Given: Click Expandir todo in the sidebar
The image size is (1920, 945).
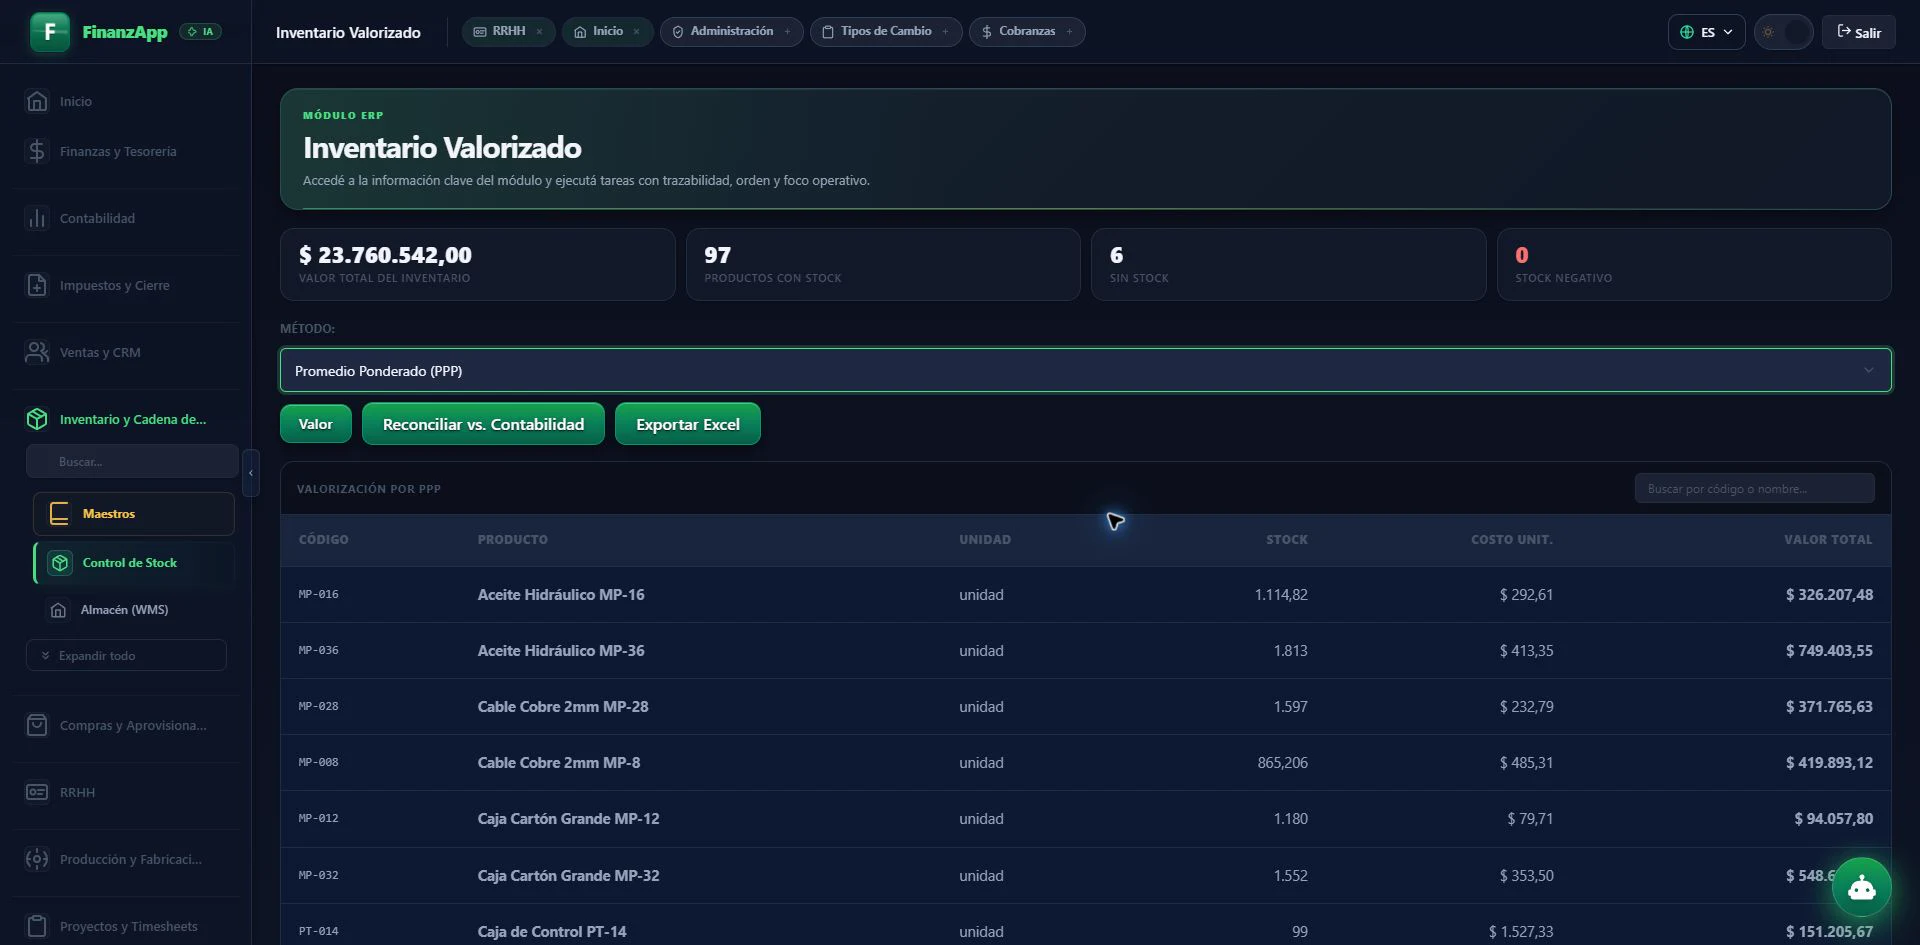Looking at the screenshot, I should coord(126,655).
